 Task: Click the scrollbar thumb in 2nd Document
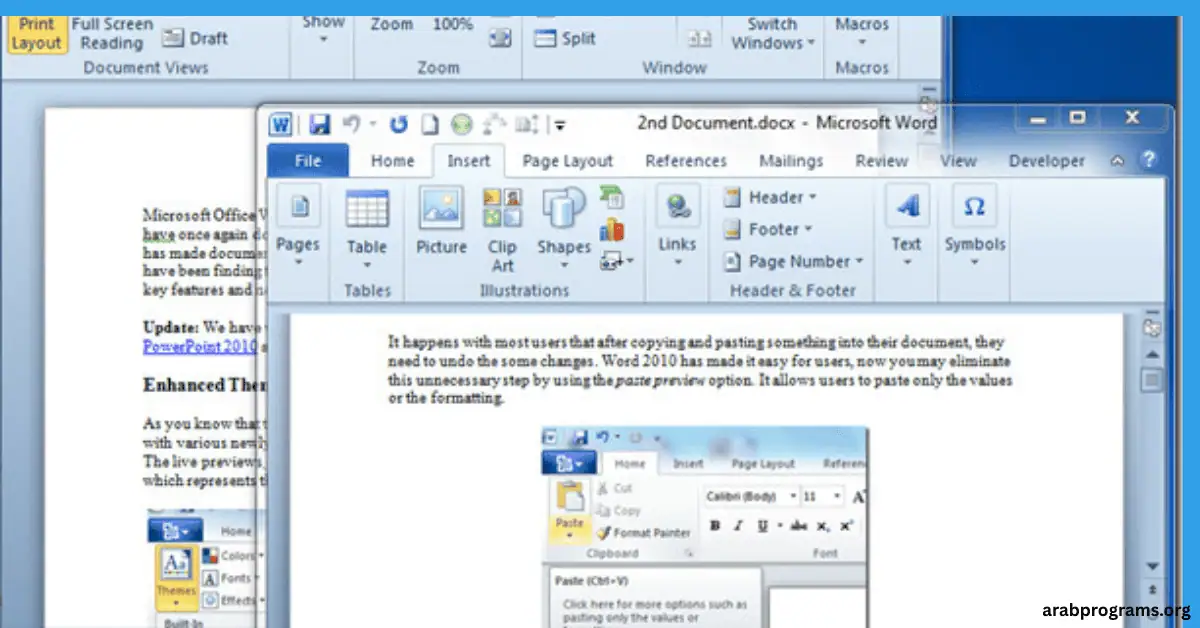(1152, 380)
